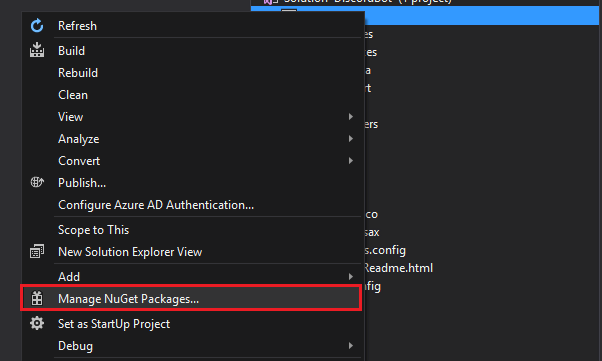Expand the Convert submenu arrow

[351, 161]
